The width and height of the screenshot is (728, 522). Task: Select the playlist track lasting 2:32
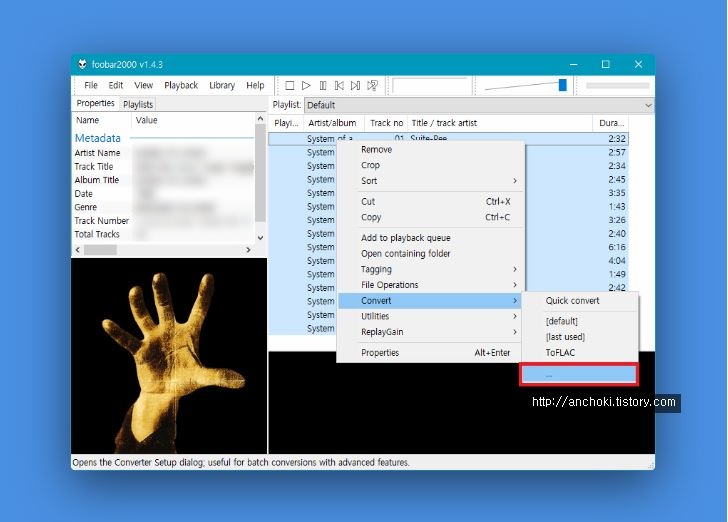(448, 138)
